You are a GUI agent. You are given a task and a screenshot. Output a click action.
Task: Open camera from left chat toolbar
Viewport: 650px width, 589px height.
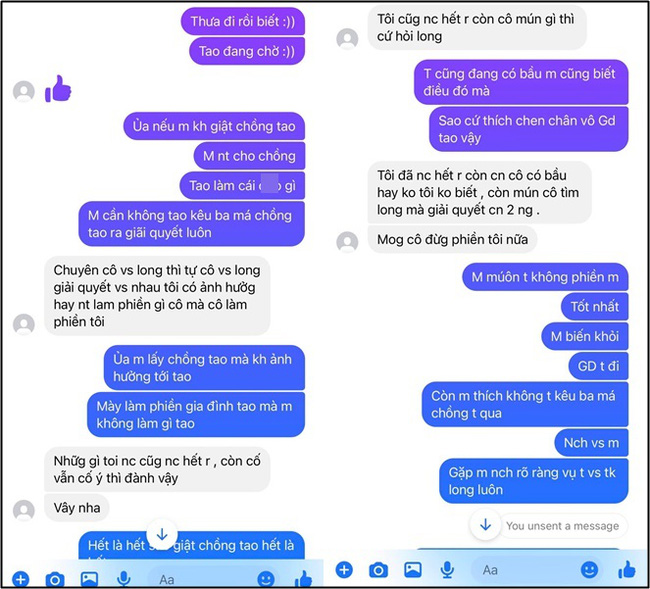click(x=55, y=579)
